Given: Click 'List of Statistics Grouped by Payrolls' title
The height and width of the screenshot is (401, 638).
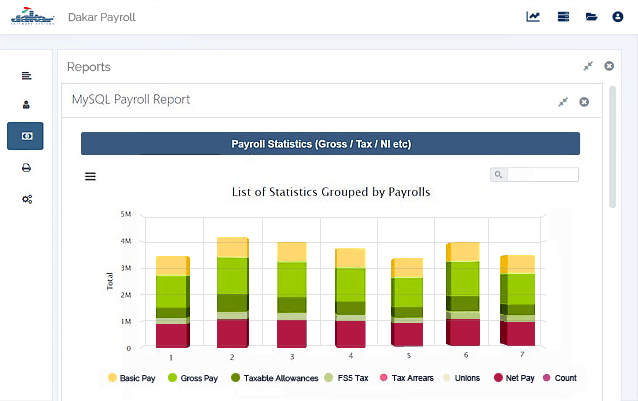Looking at the screenshot, I should pos(331,192).
